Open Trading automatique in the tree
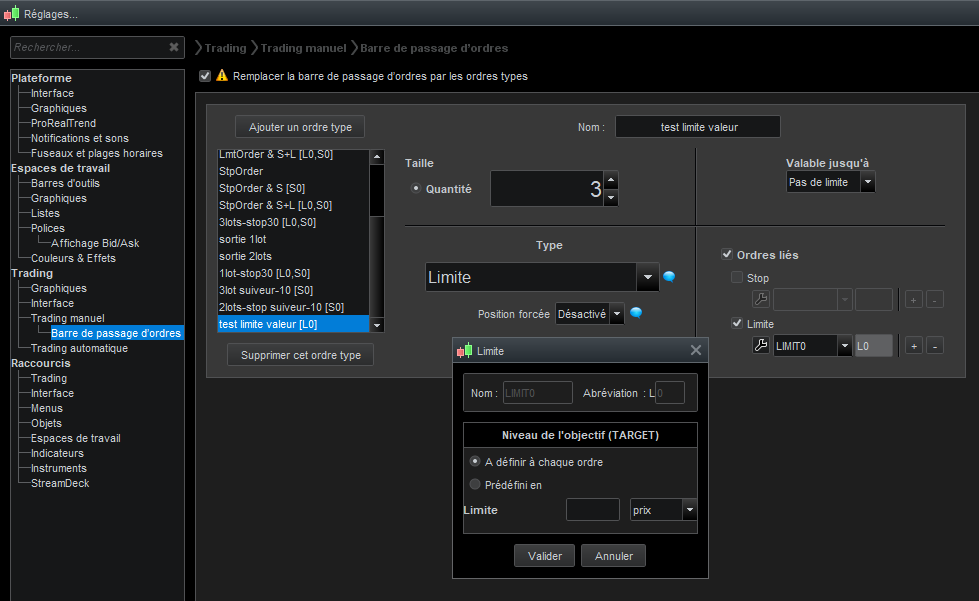Screen dimensions: 979x601 click(79, 348)
